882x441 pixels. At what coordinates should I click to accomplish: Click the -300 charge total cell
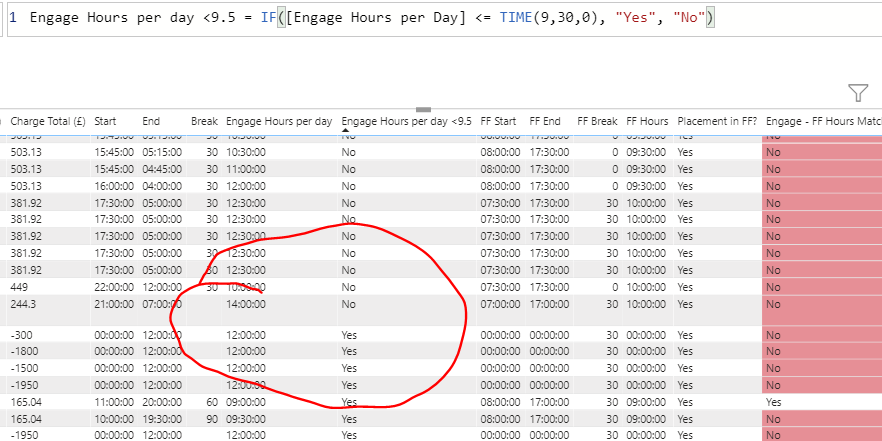pos(21,335)
